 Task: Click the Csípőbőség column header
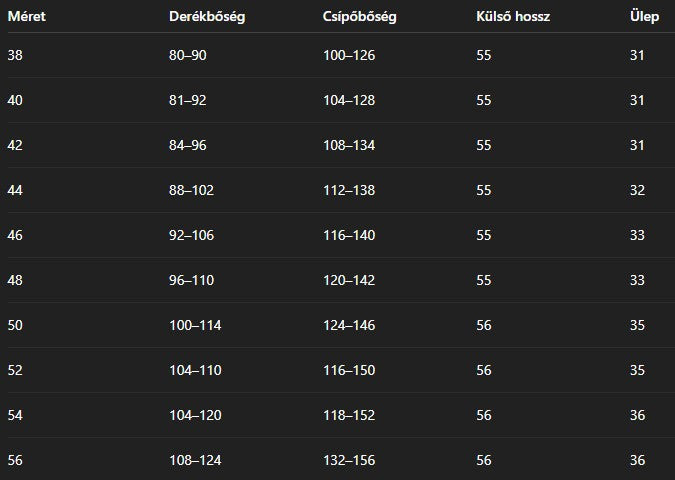point(359,16)
